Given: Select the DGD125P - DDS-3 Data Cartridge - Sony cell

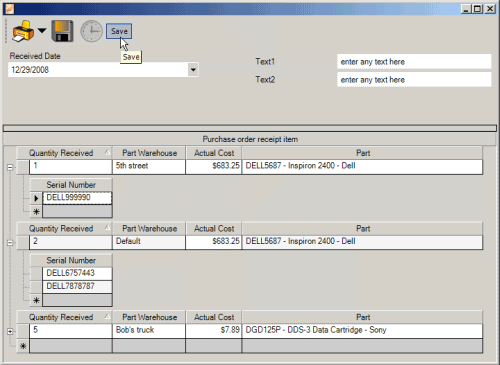Looking at the screenshot, I should [x=362, y=331].
